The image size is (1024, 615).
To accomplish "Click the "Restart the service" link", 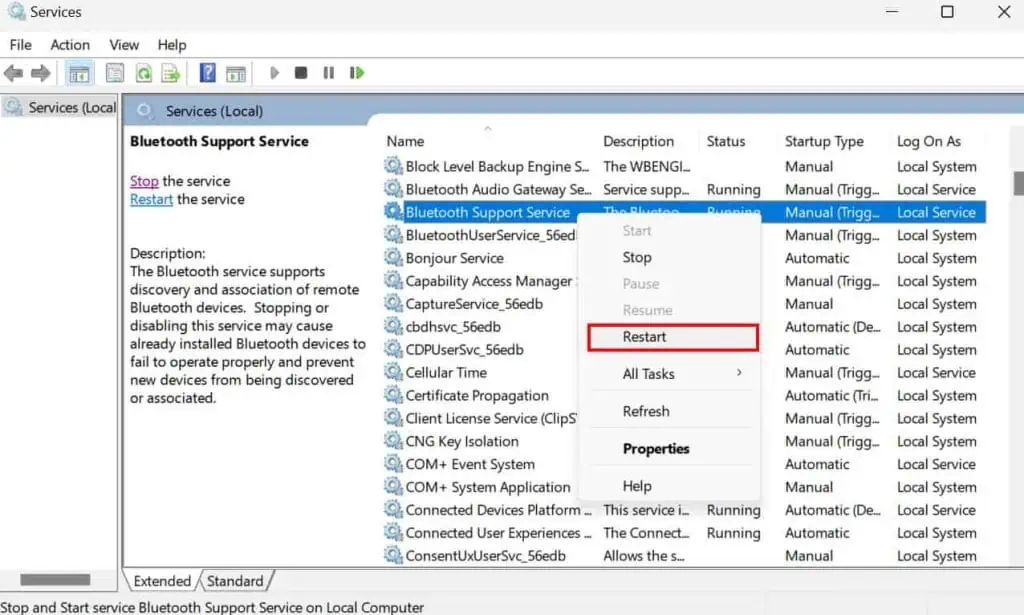I will (x=150, y=199).
